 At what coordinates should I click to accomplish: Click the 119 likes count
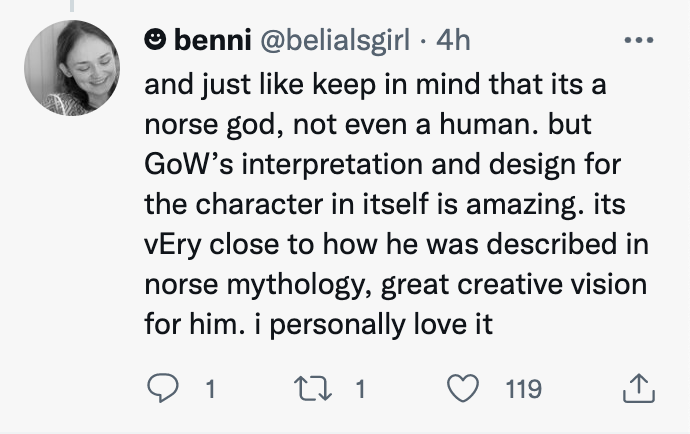click(518, 388)
